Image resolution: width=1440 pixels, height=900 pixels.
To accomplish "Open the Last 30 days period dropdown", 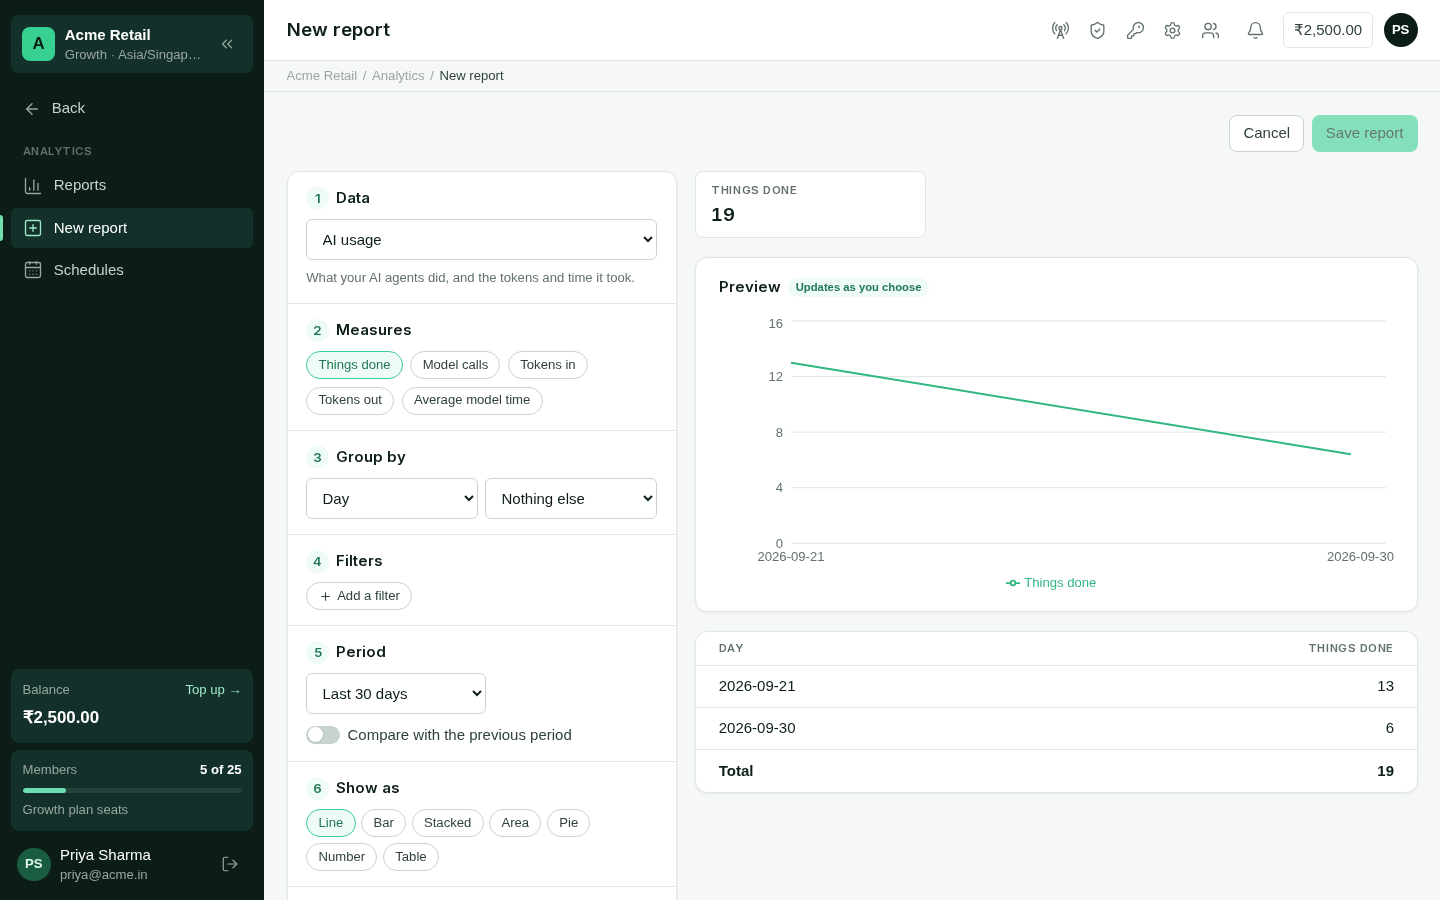I will [x=396, y=694].
